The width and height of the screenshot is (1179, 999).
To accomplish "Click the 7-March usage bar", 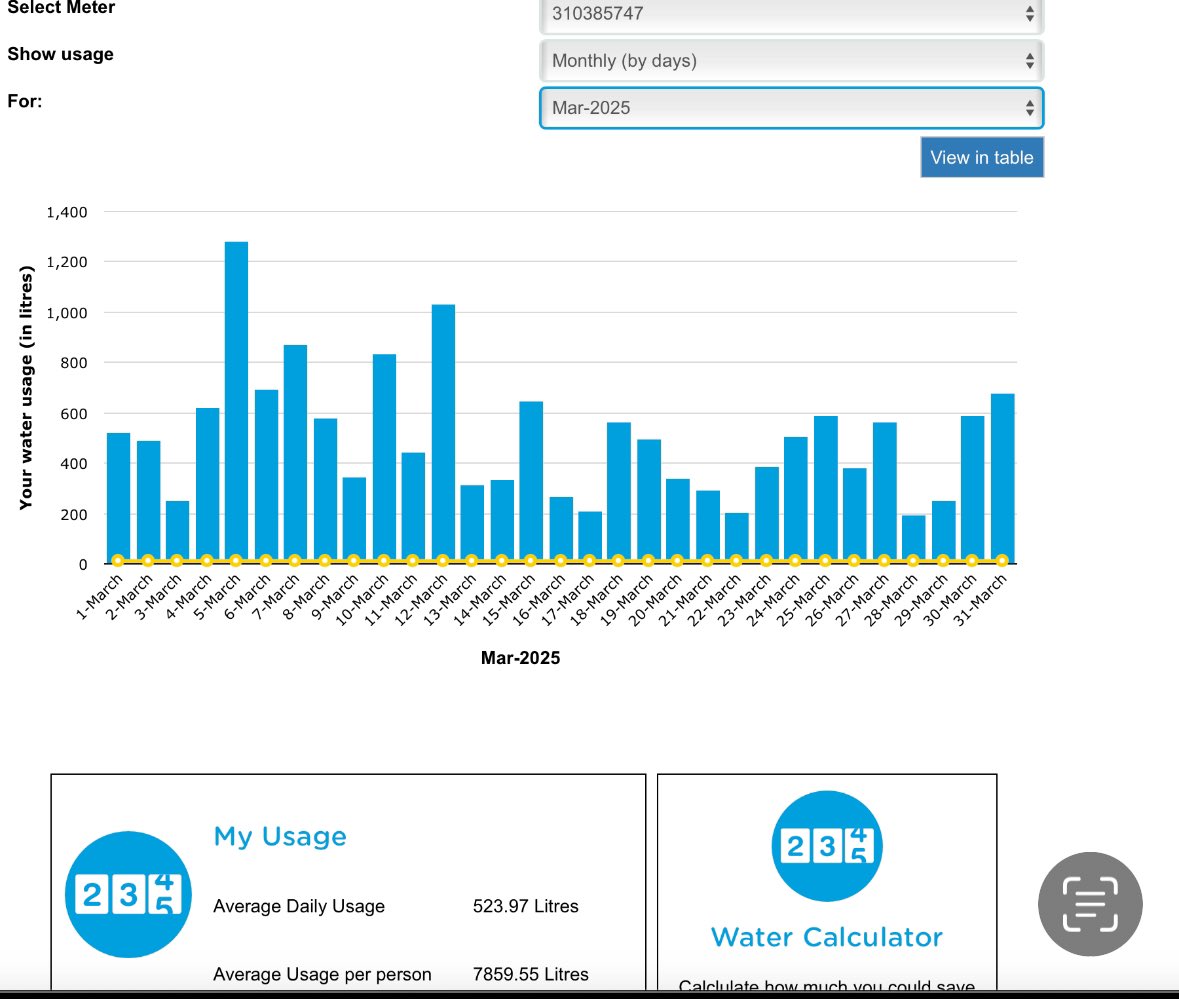I will pyautogui.click(x=295, y=454).
